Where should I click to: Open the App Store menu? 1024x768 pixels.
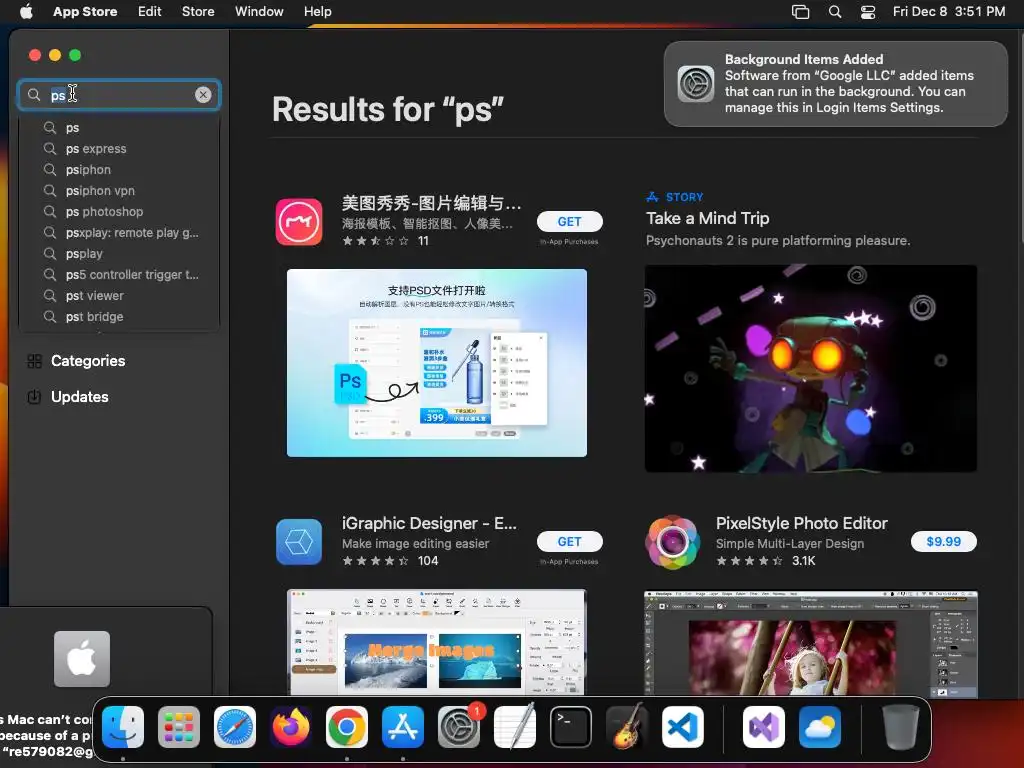(x=85, y=11)
